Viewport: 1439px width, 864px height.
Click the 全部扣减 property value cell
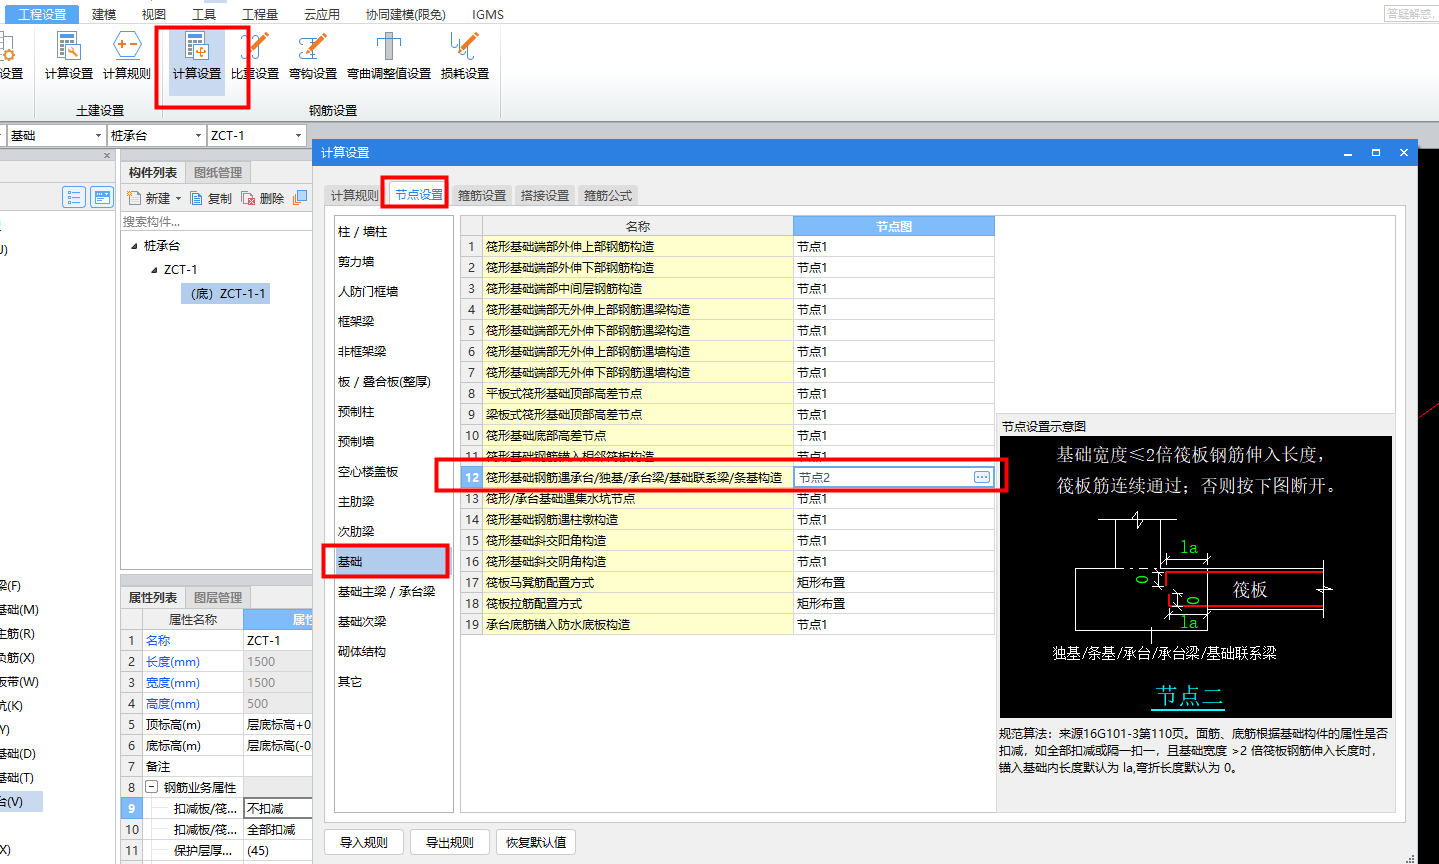(278, 829)
